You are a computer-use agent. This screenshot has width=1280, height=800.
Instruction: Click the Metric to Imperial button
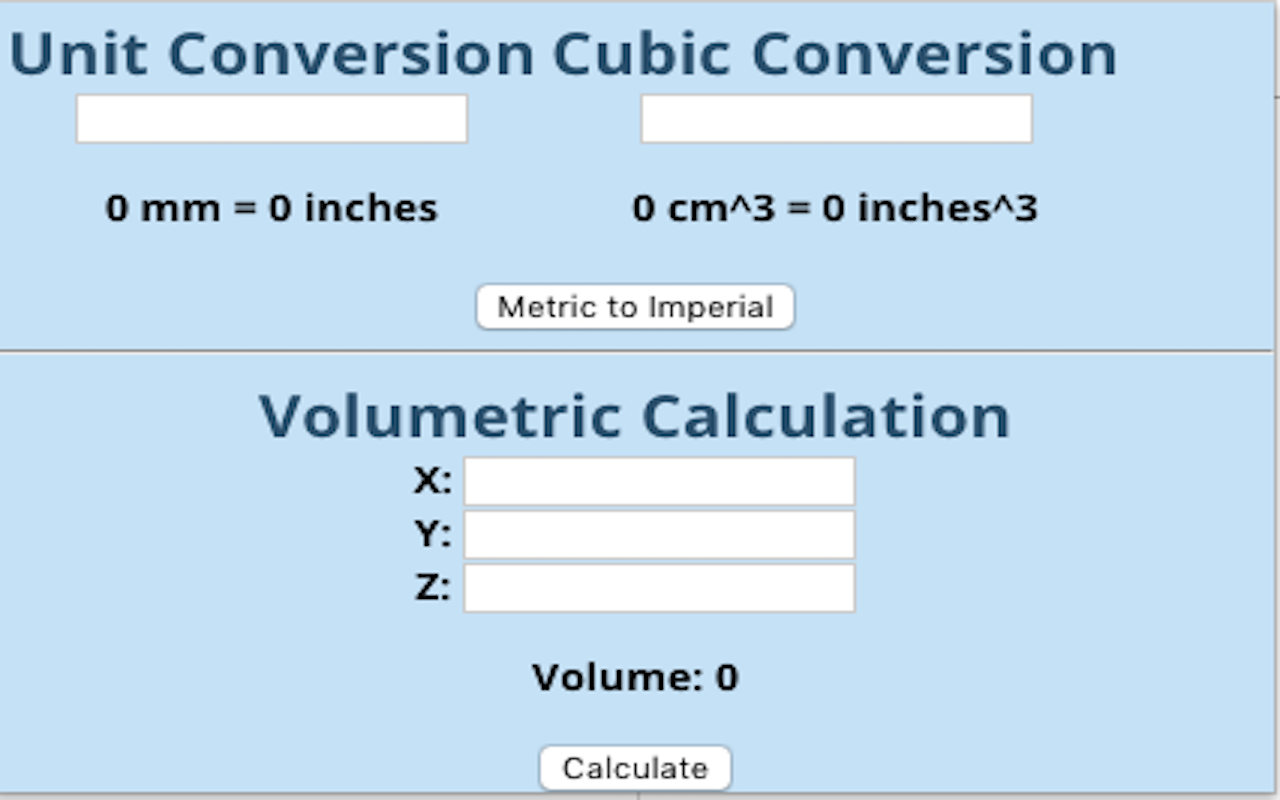(x=634, y=307)
